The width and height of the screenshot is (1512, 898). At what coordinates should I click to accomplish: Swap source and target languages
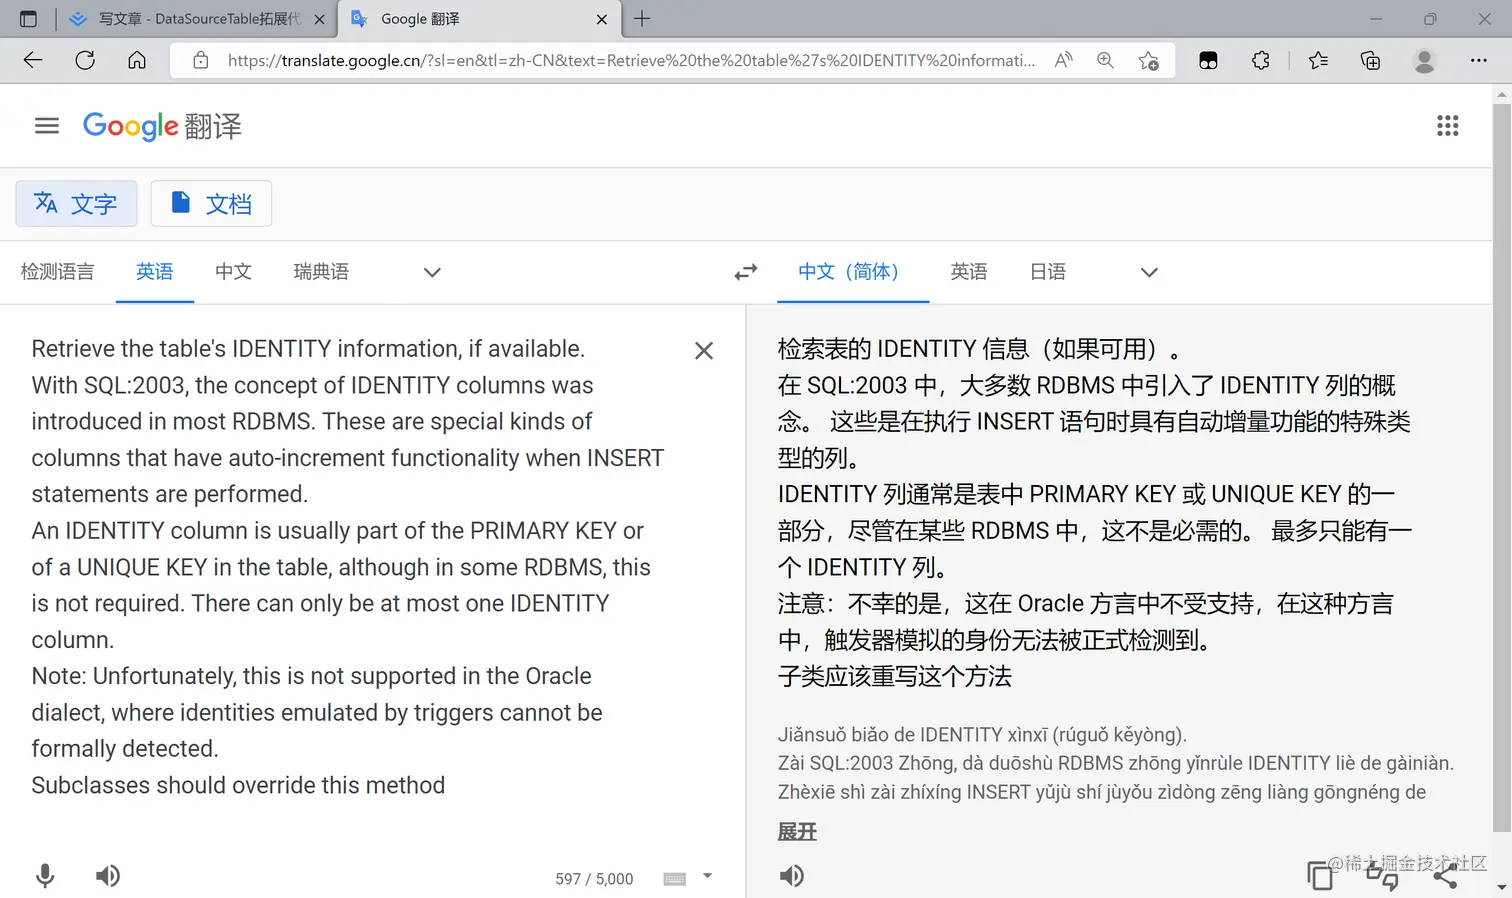coord(746,272)
